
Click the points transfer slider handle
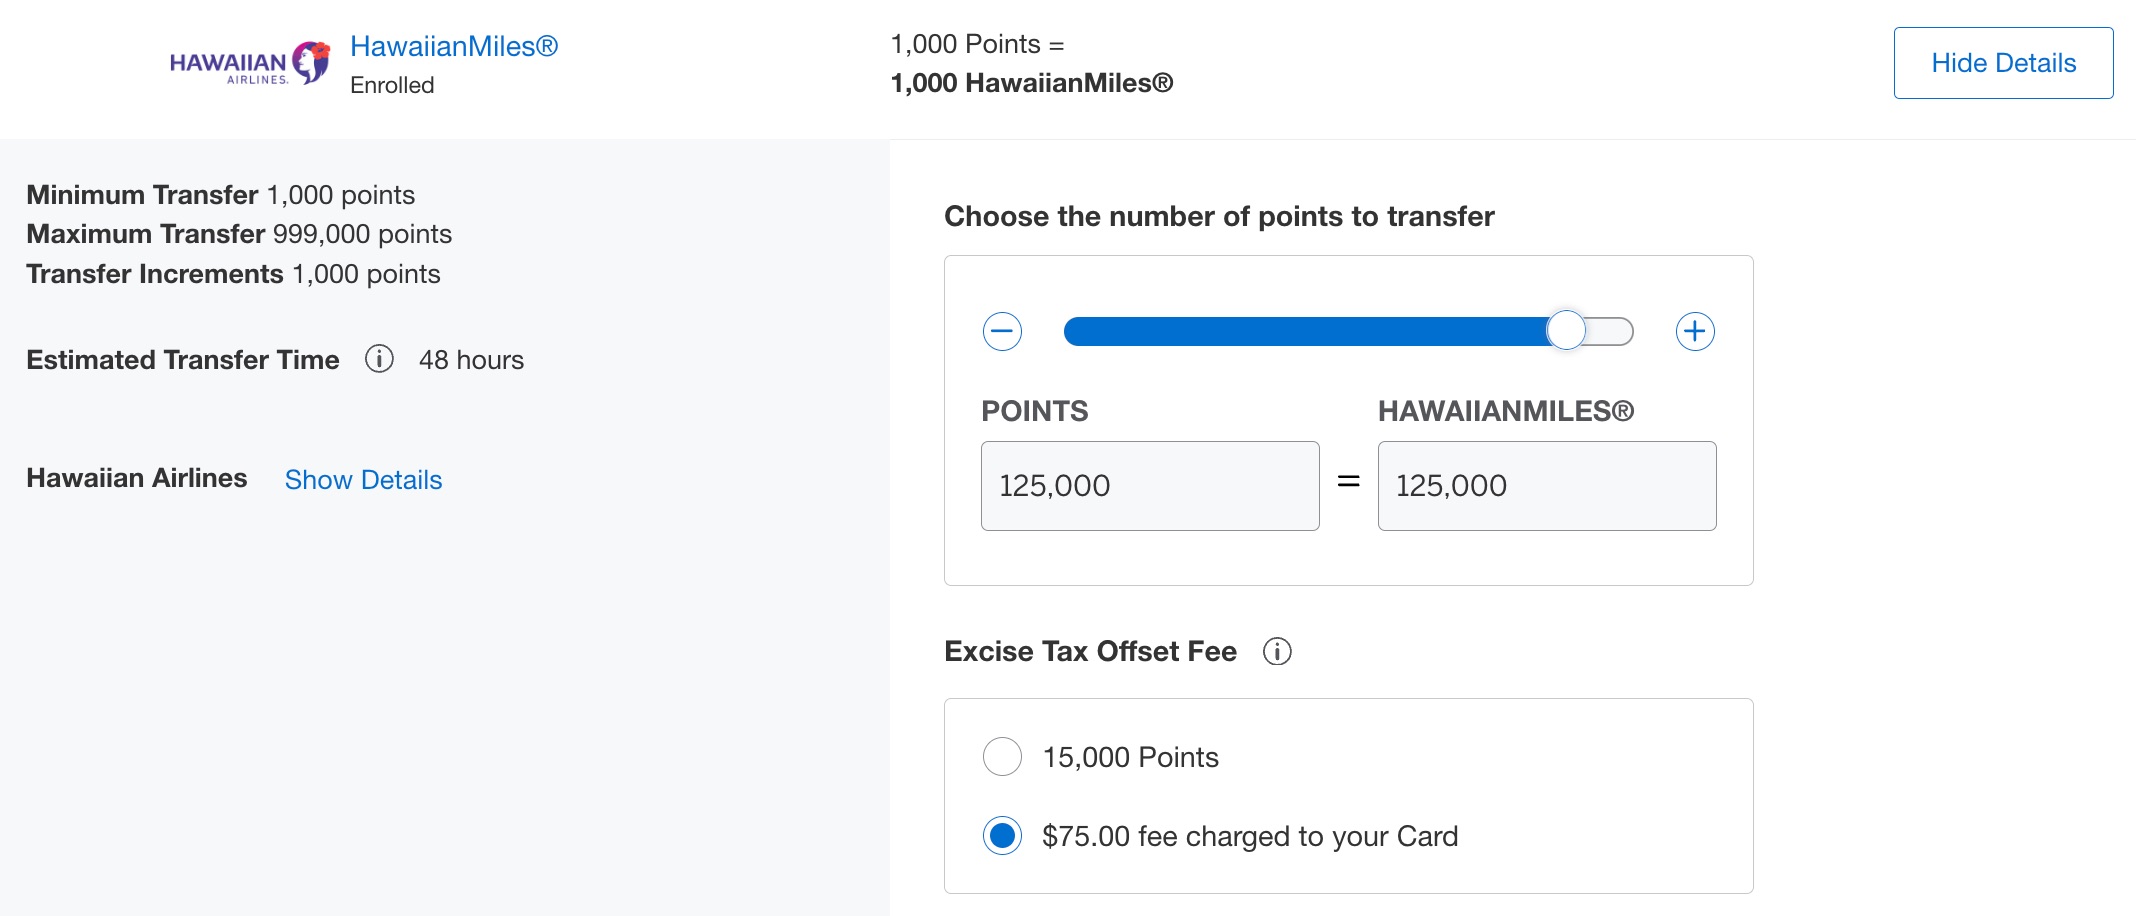click(1567, 330)
